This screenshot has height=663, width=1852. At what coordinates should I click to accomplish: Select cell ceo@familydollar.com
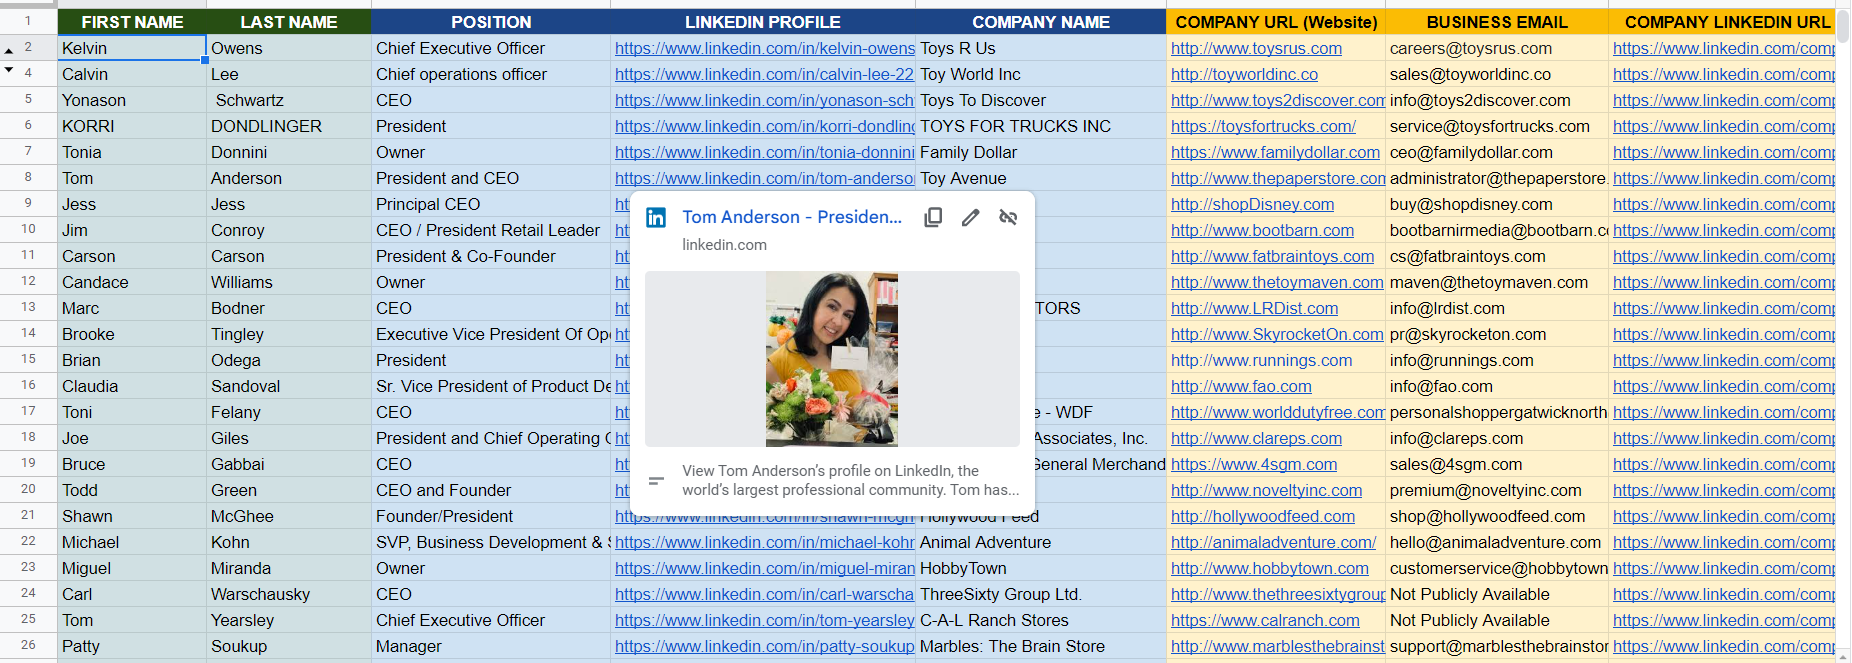click(1497, 152)
